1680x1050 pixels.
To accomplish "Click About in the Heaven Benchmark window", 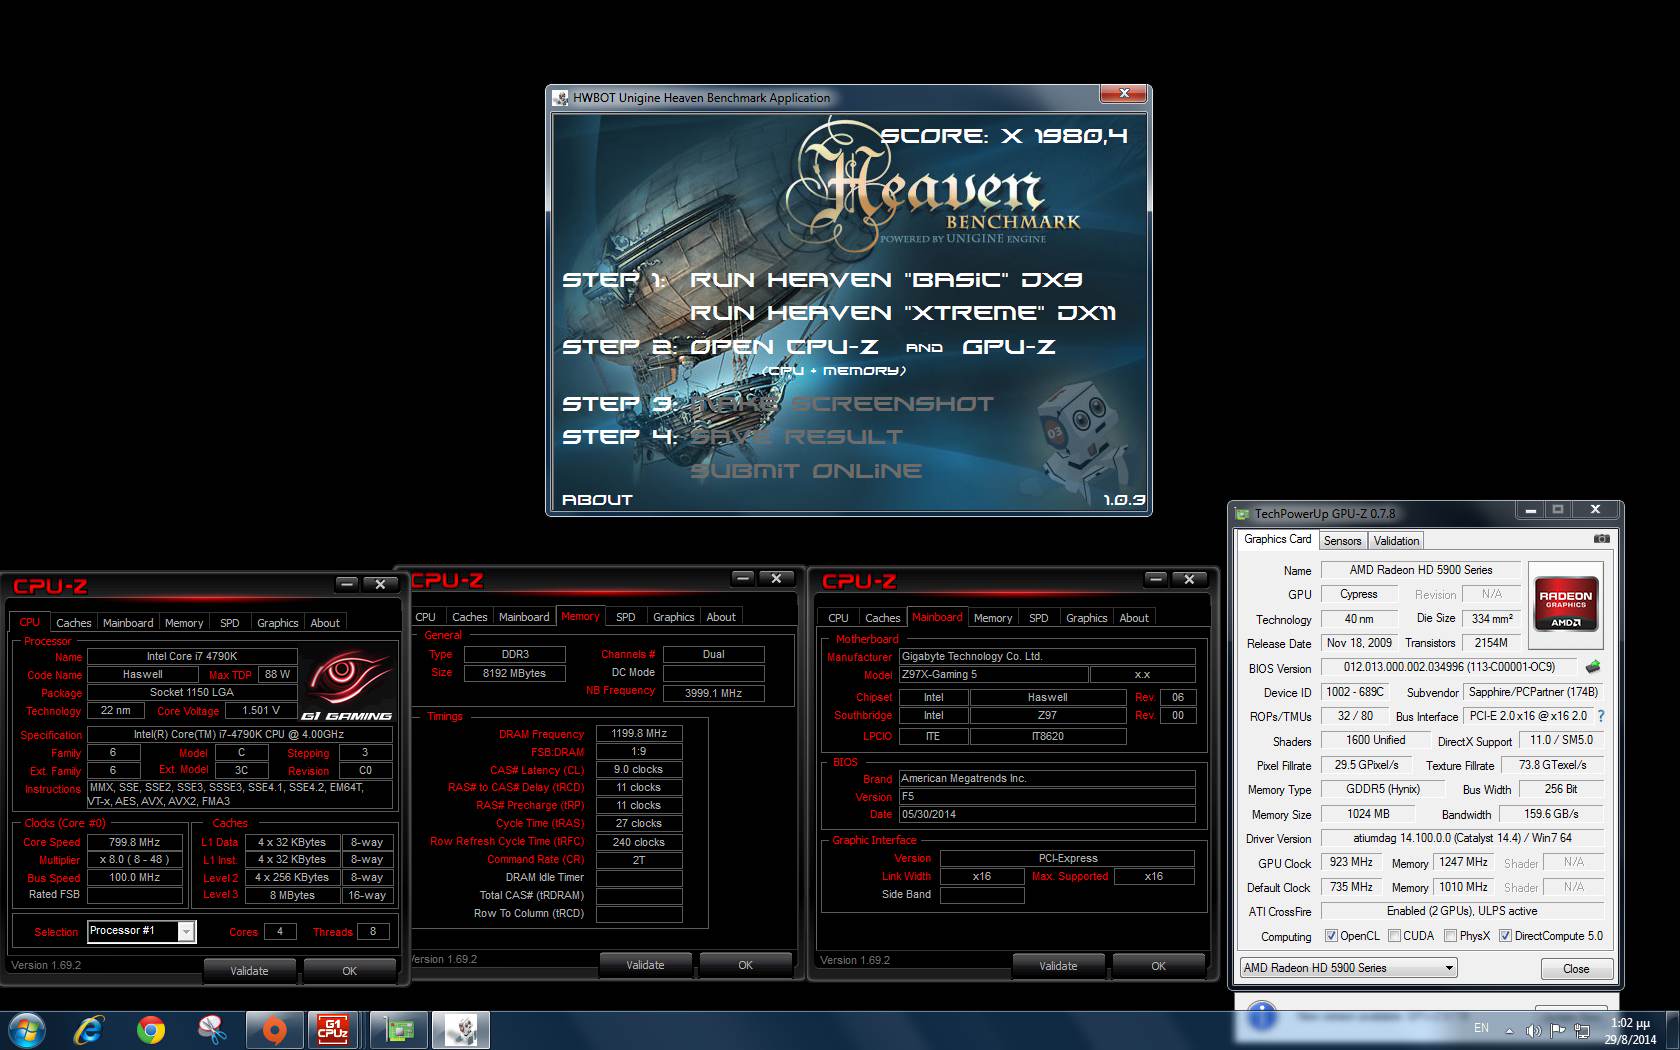I will tap(597, 500).
